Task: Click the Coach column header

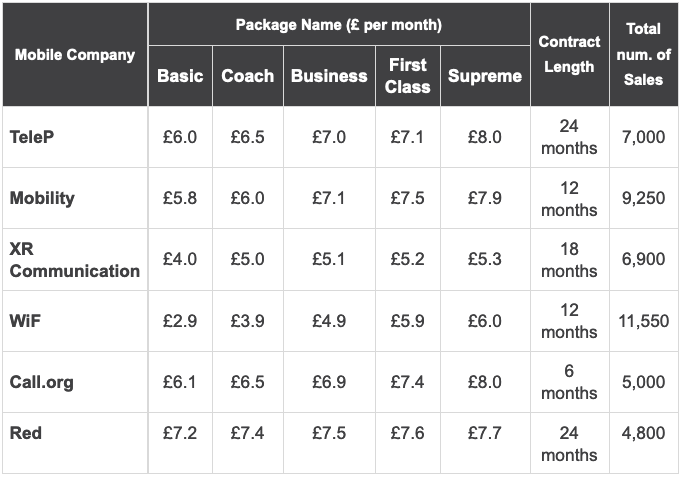Action: [247, 76]
